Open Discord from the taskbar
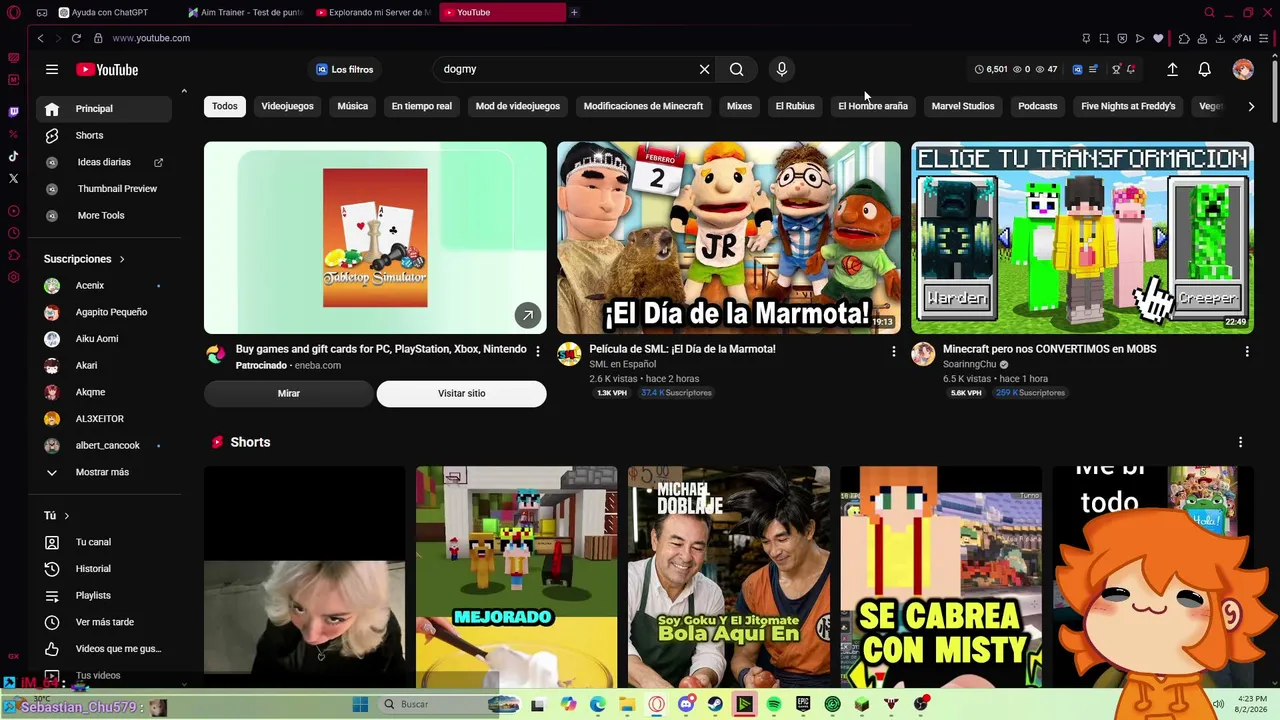Image resolution: width=1280 pixels, height=720 pixels. (x=686, y=704)
